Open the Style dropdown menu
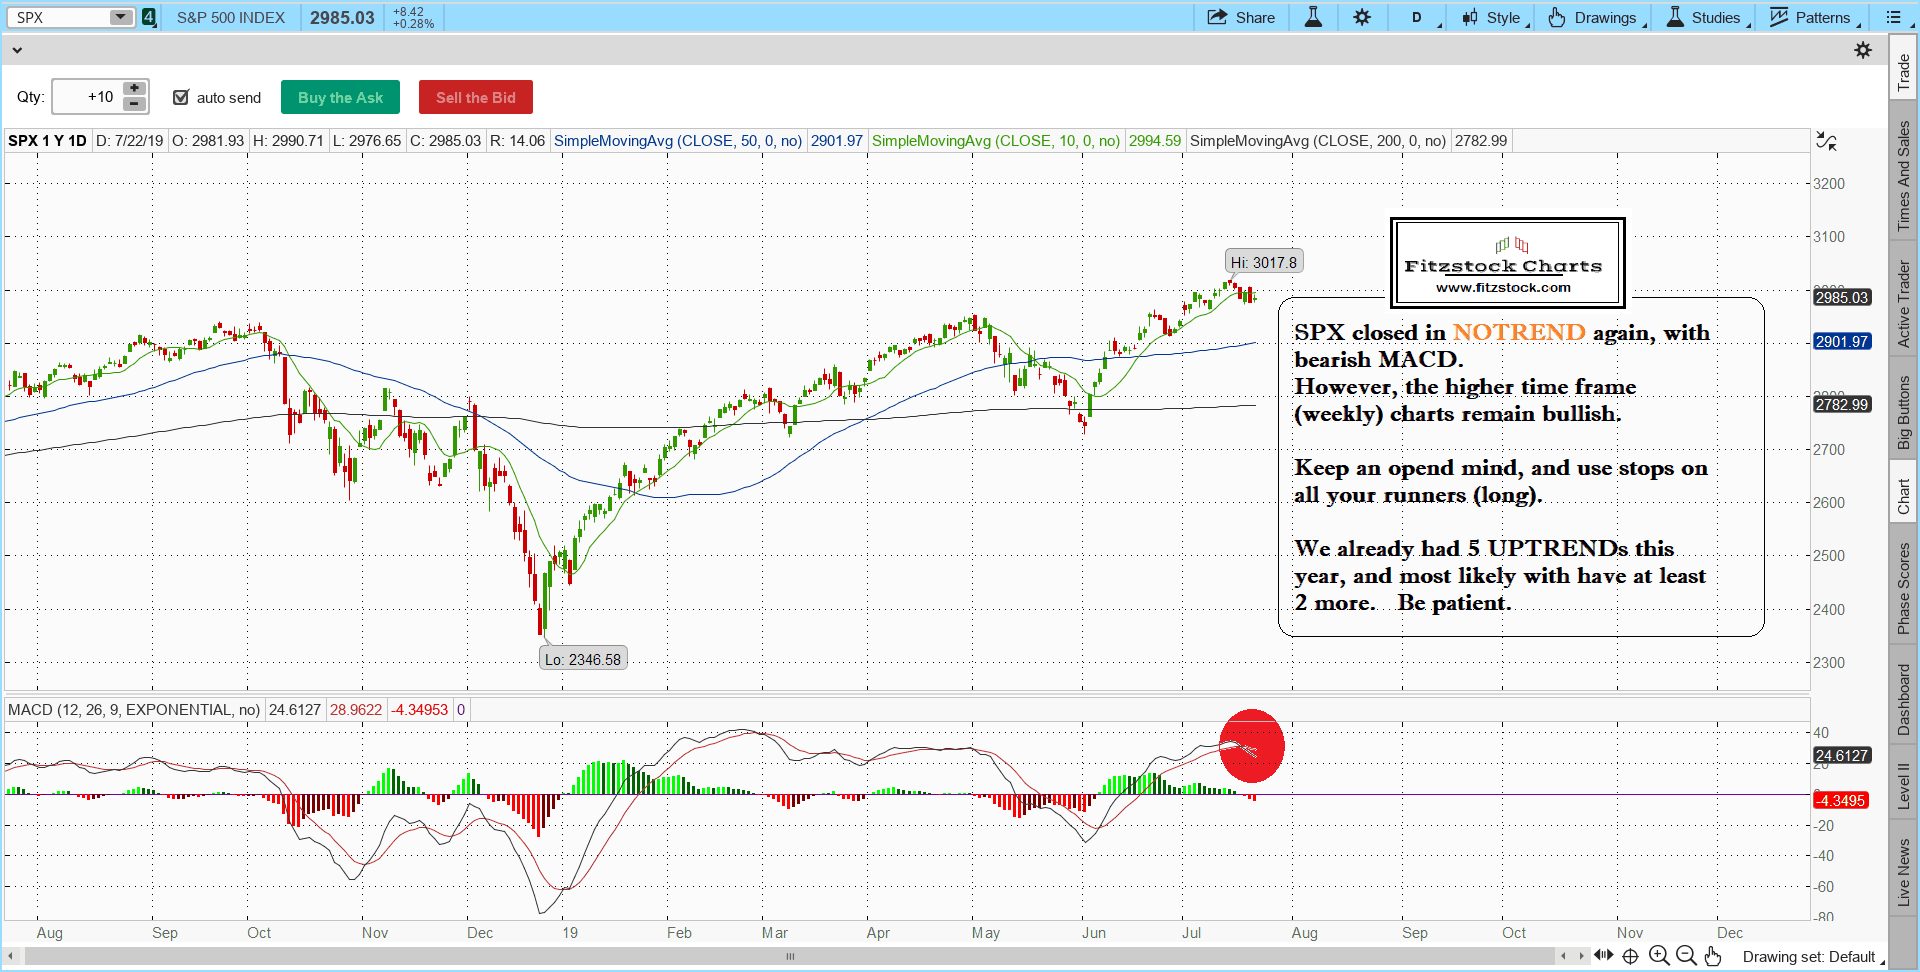Screen dimensions: 1920x972 pos(1496,17)
